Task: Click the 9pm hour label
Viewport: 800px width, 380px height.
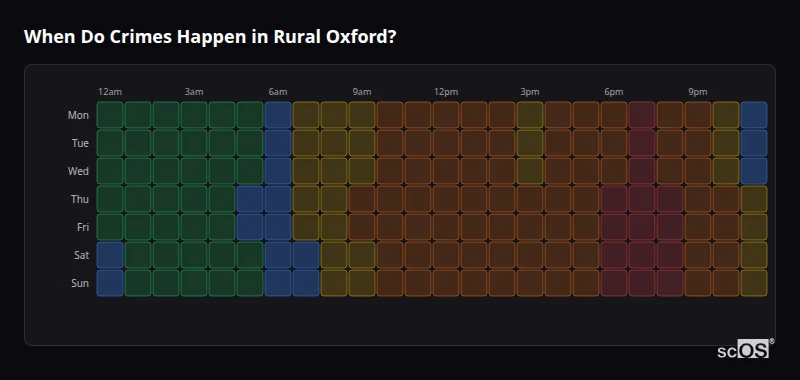Action: pos(698,92)
